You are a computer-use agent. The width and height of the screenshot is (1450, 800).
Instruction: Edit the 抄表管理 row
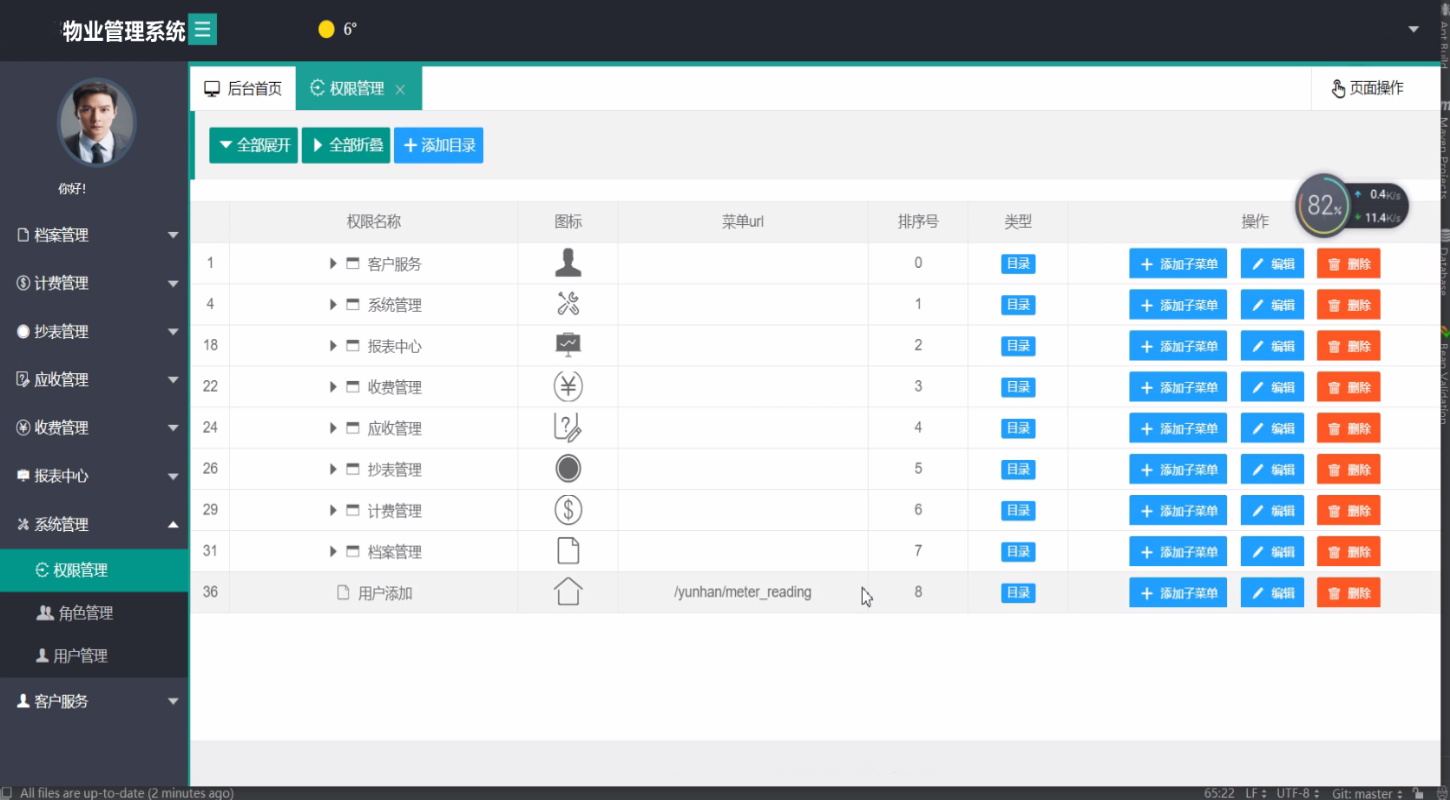click(x=1272, y=469)
